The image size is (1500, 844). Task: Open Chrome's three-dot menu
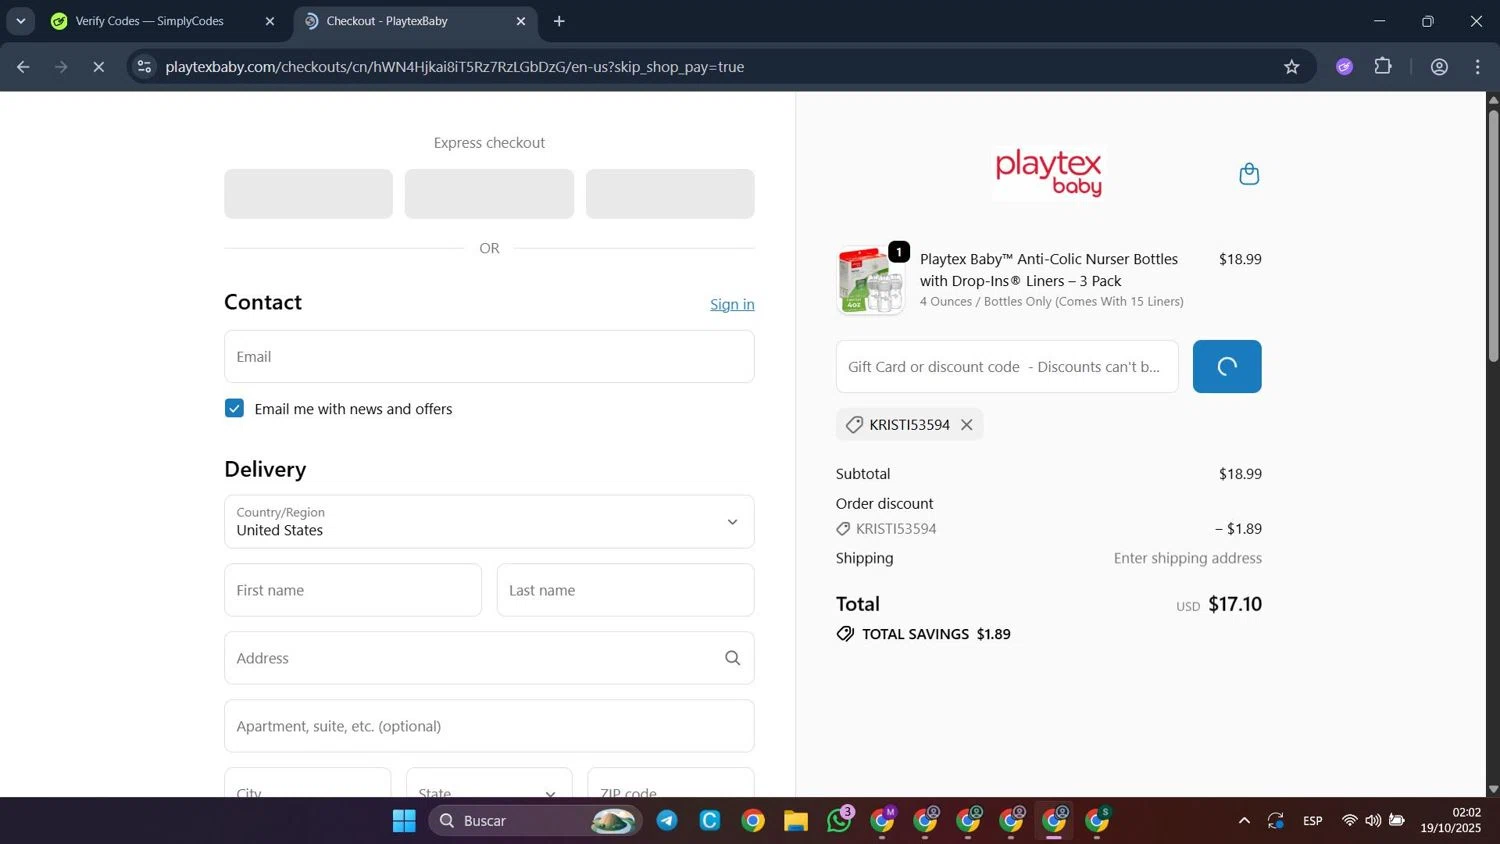tap(1477, 67)
